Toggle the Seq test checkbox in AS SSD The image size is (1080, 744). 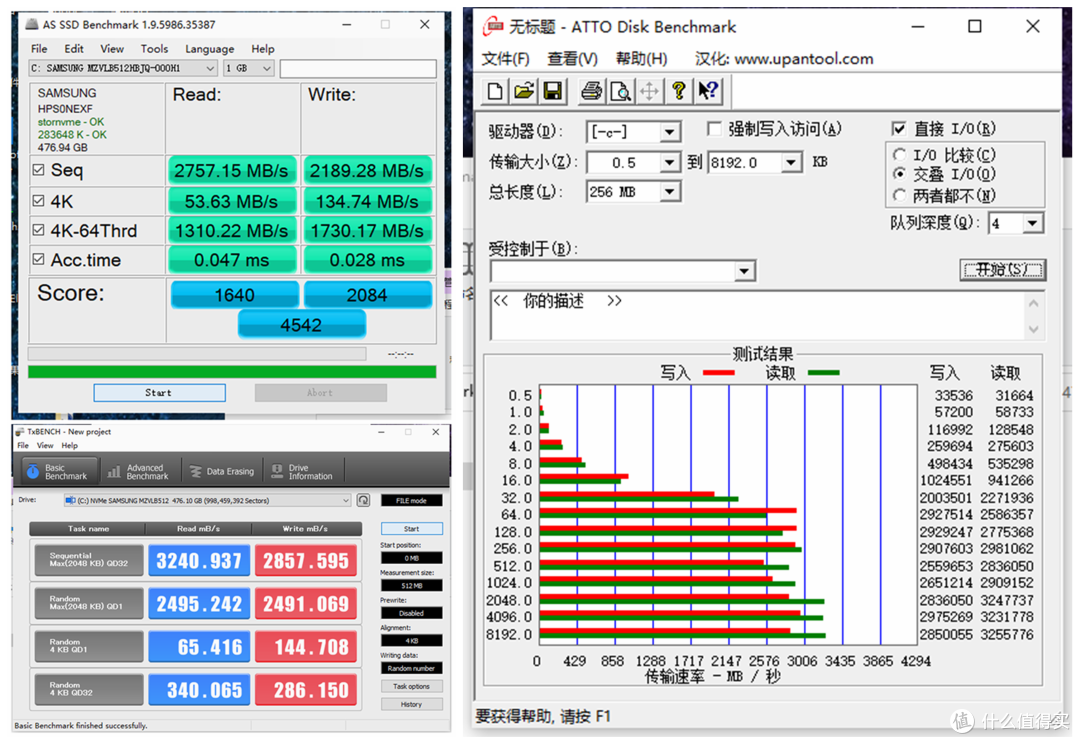coord(39,169)
